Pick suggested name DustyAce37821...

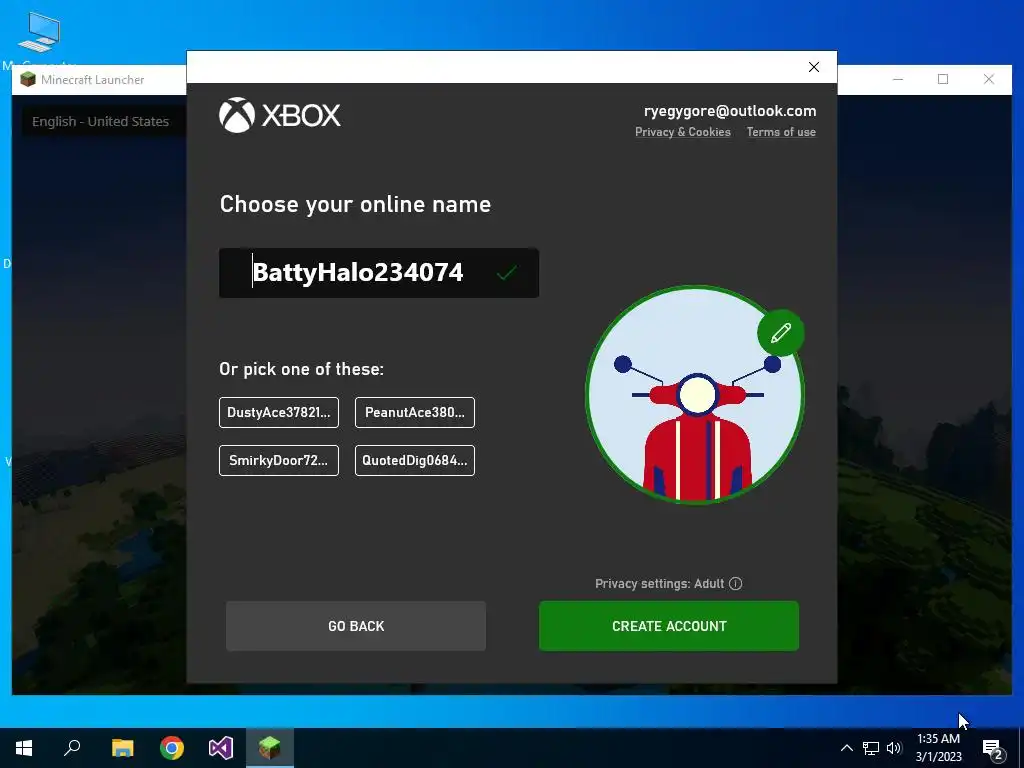tap(279, 413)
